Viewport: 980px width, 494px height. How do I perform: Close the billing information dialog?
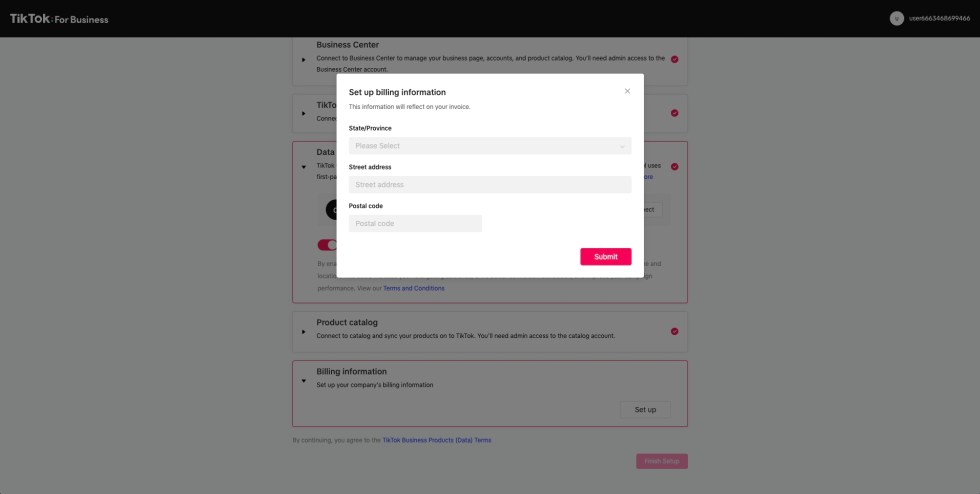[x=627, y=91]
